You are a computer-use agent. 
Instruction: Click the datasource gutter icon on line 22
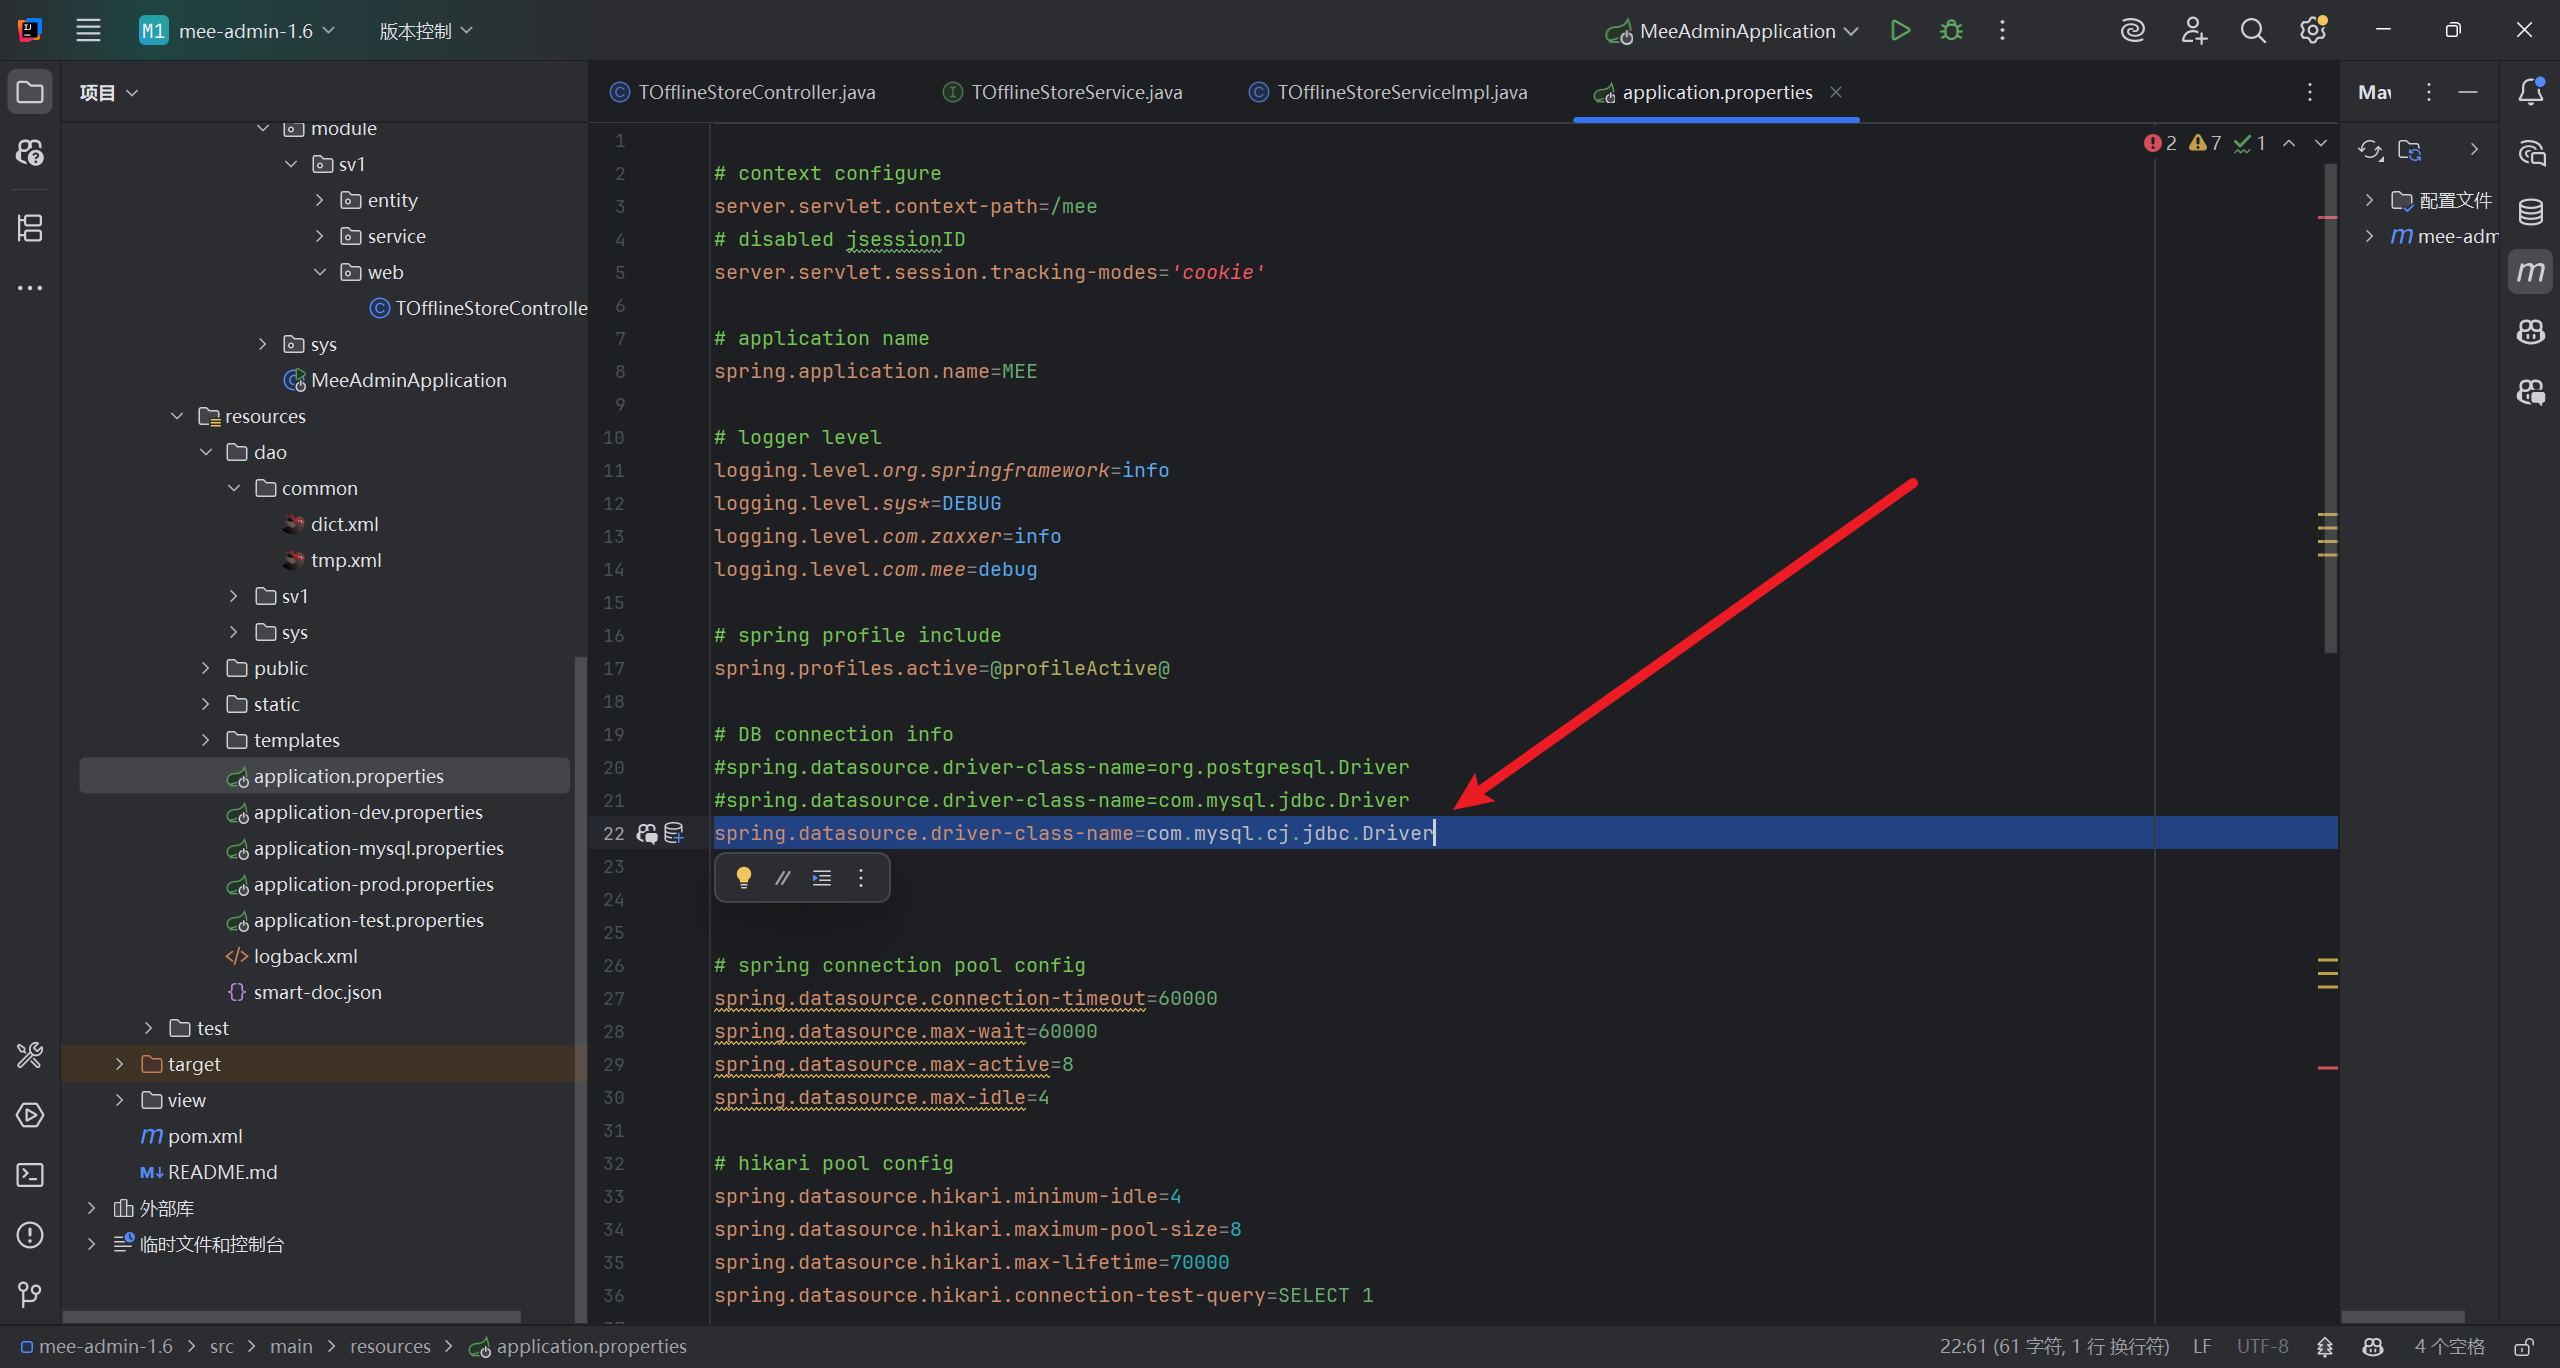674,833
